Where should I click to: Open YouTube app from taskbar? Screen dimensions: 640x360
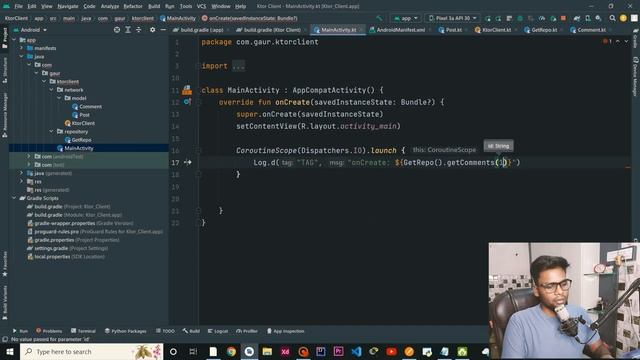click(x=391, y=351)
